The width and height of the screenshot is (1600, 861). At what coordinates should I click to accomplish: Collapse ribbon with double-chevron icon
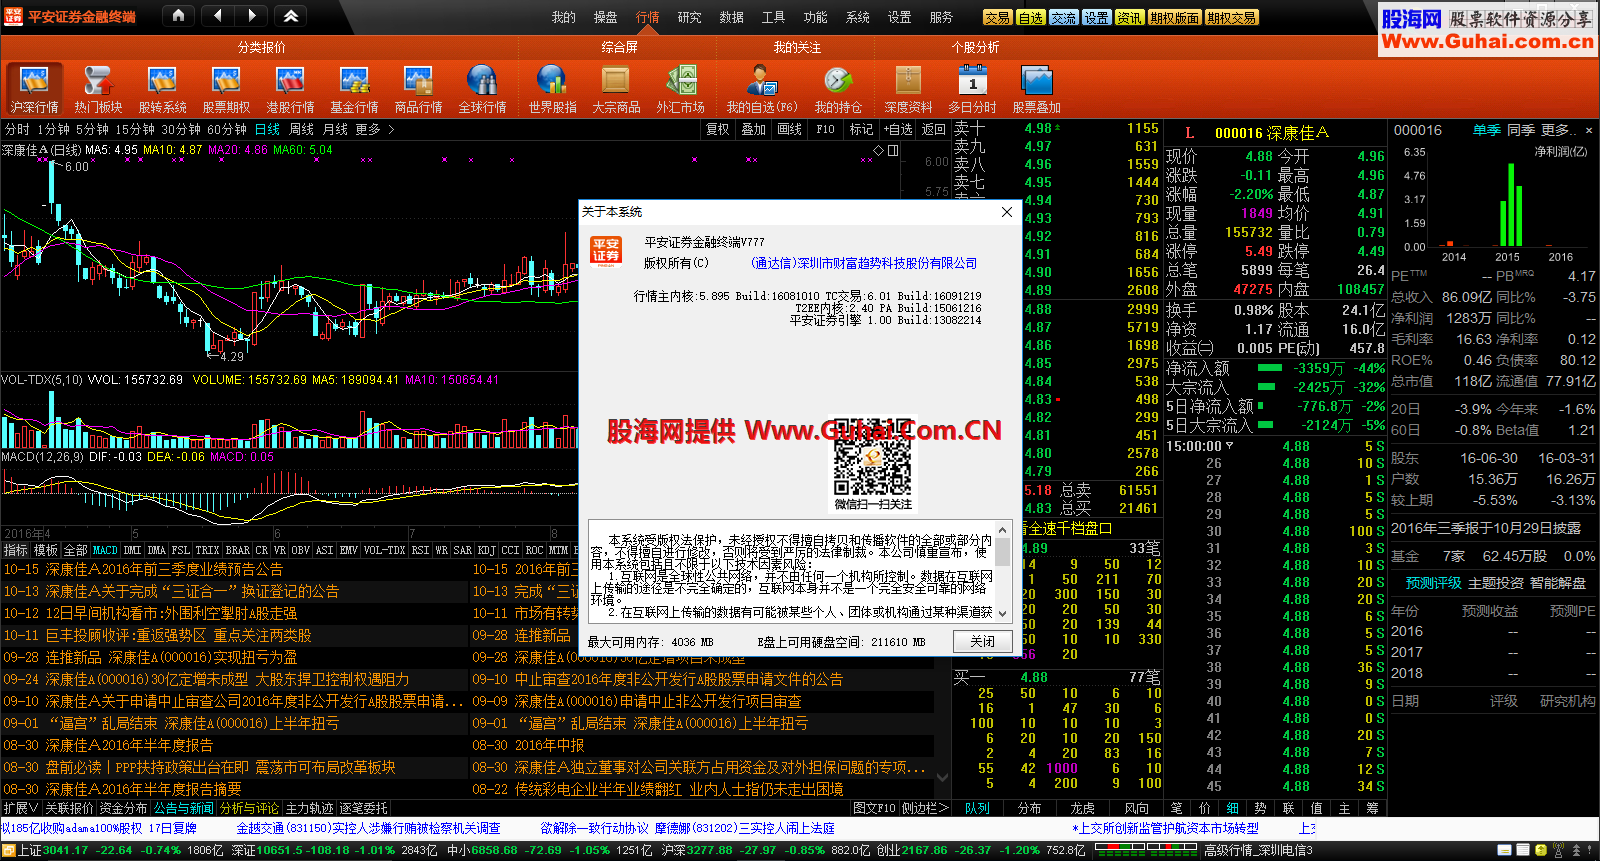coord(290,15)
